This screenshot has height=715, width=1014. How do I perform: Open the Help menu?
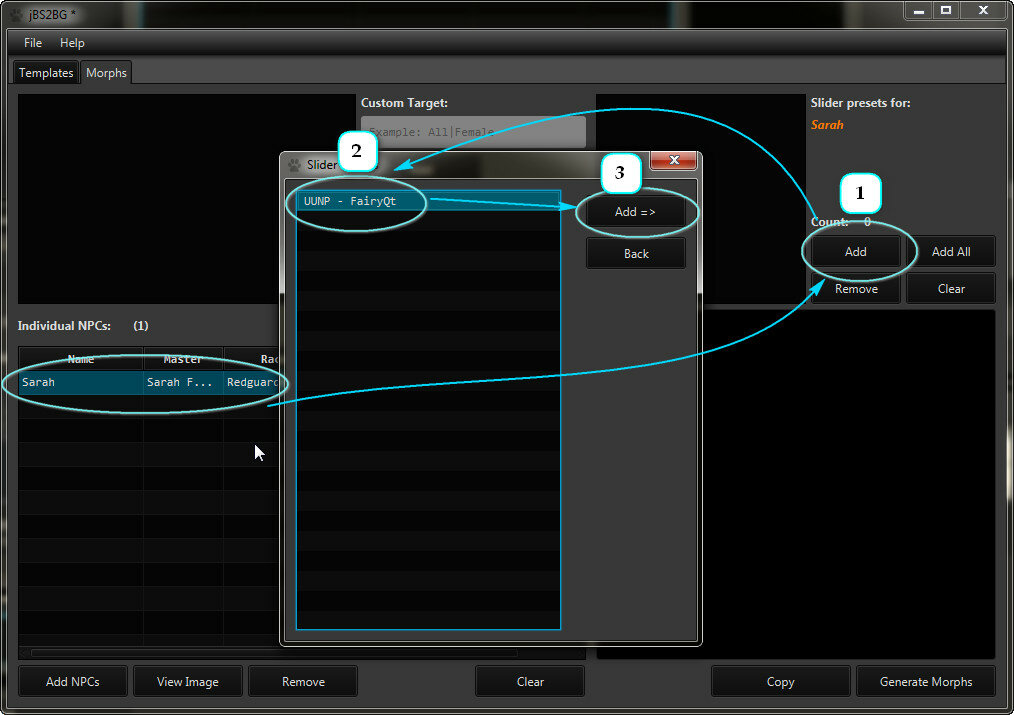[x=72, y=43]
